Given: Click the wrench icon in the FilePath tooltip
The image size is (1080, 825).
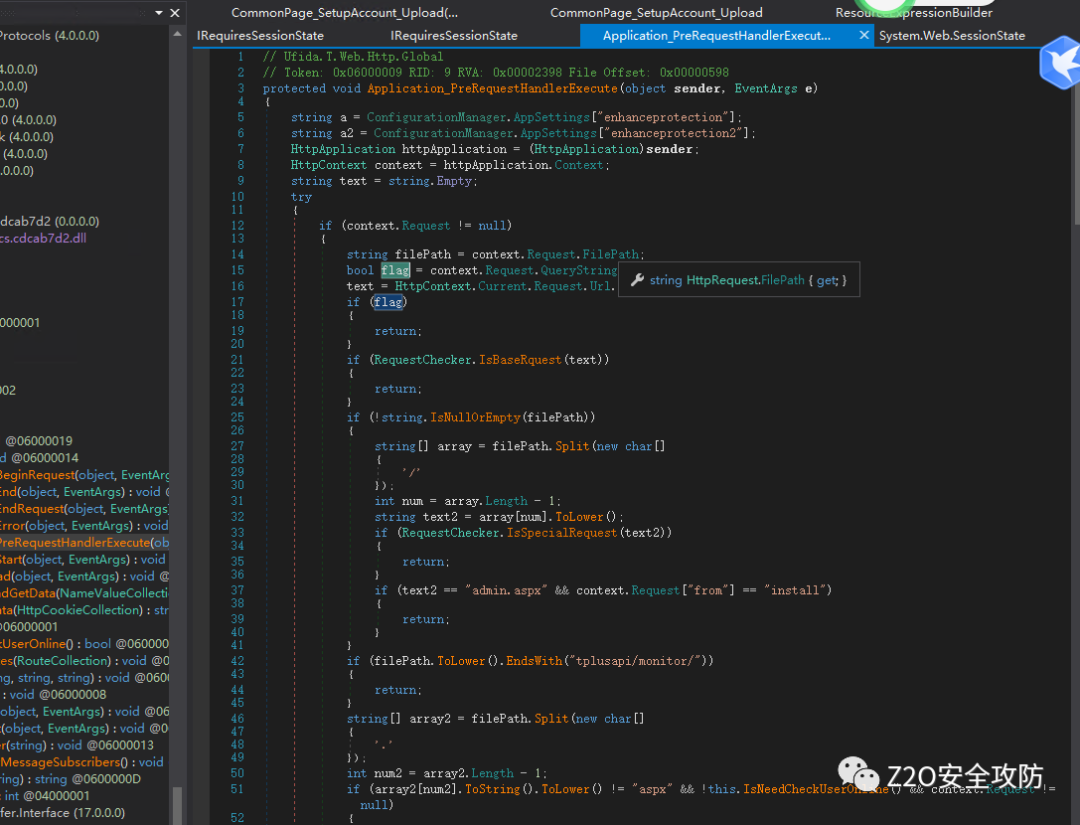Looking at the screenshot, I should pyautogui.click(x=637, y=280).
